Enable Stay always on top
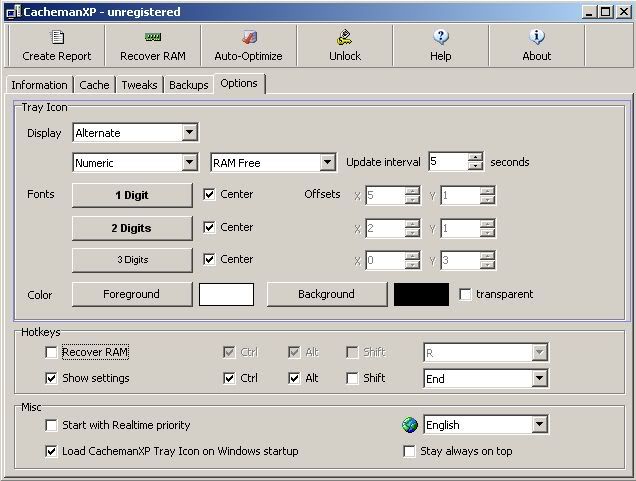The width and height of the screenshot is (636, 481). (x=409, y=451)
